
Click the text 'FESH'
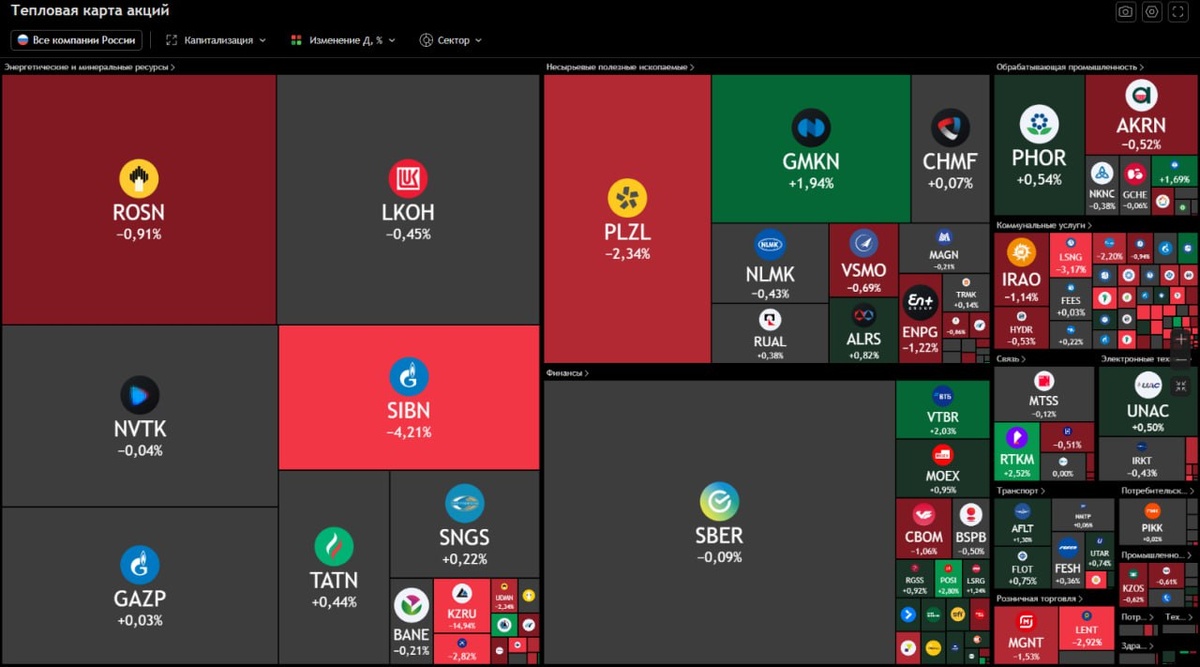click(1067, 569)
